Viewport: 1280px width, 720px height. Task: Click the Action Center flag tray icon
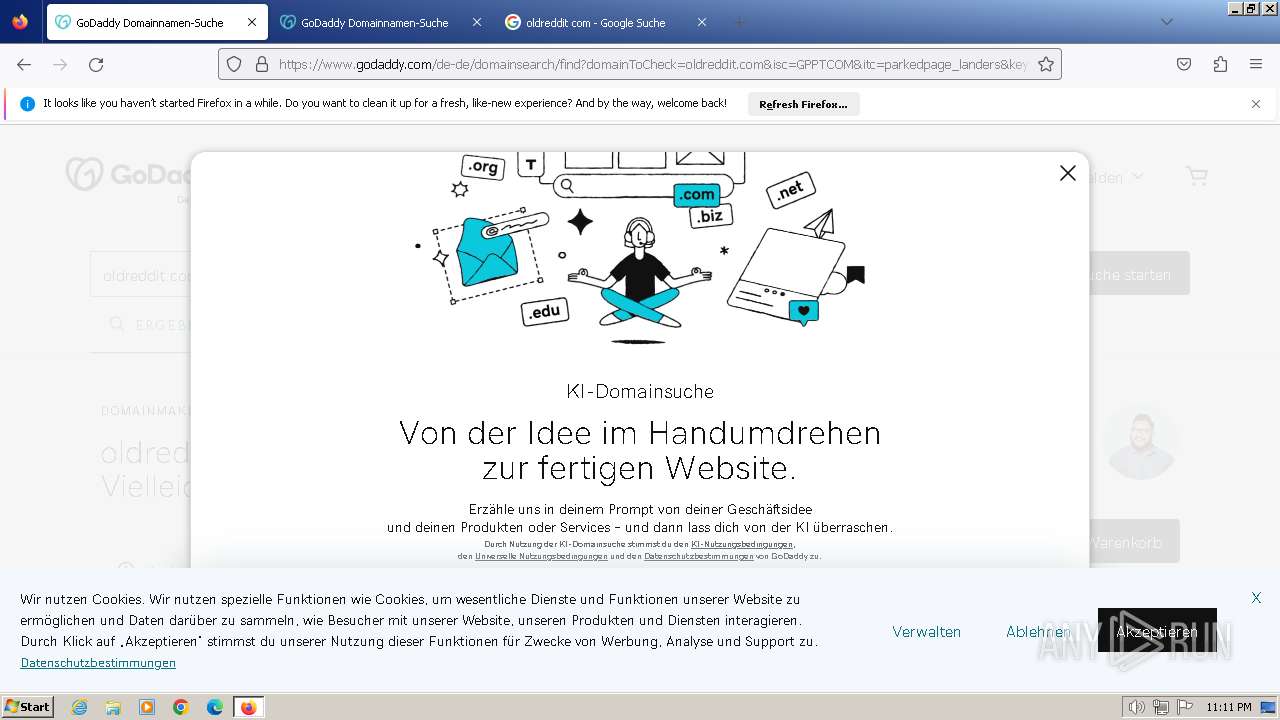click(x=1185, y=707)
